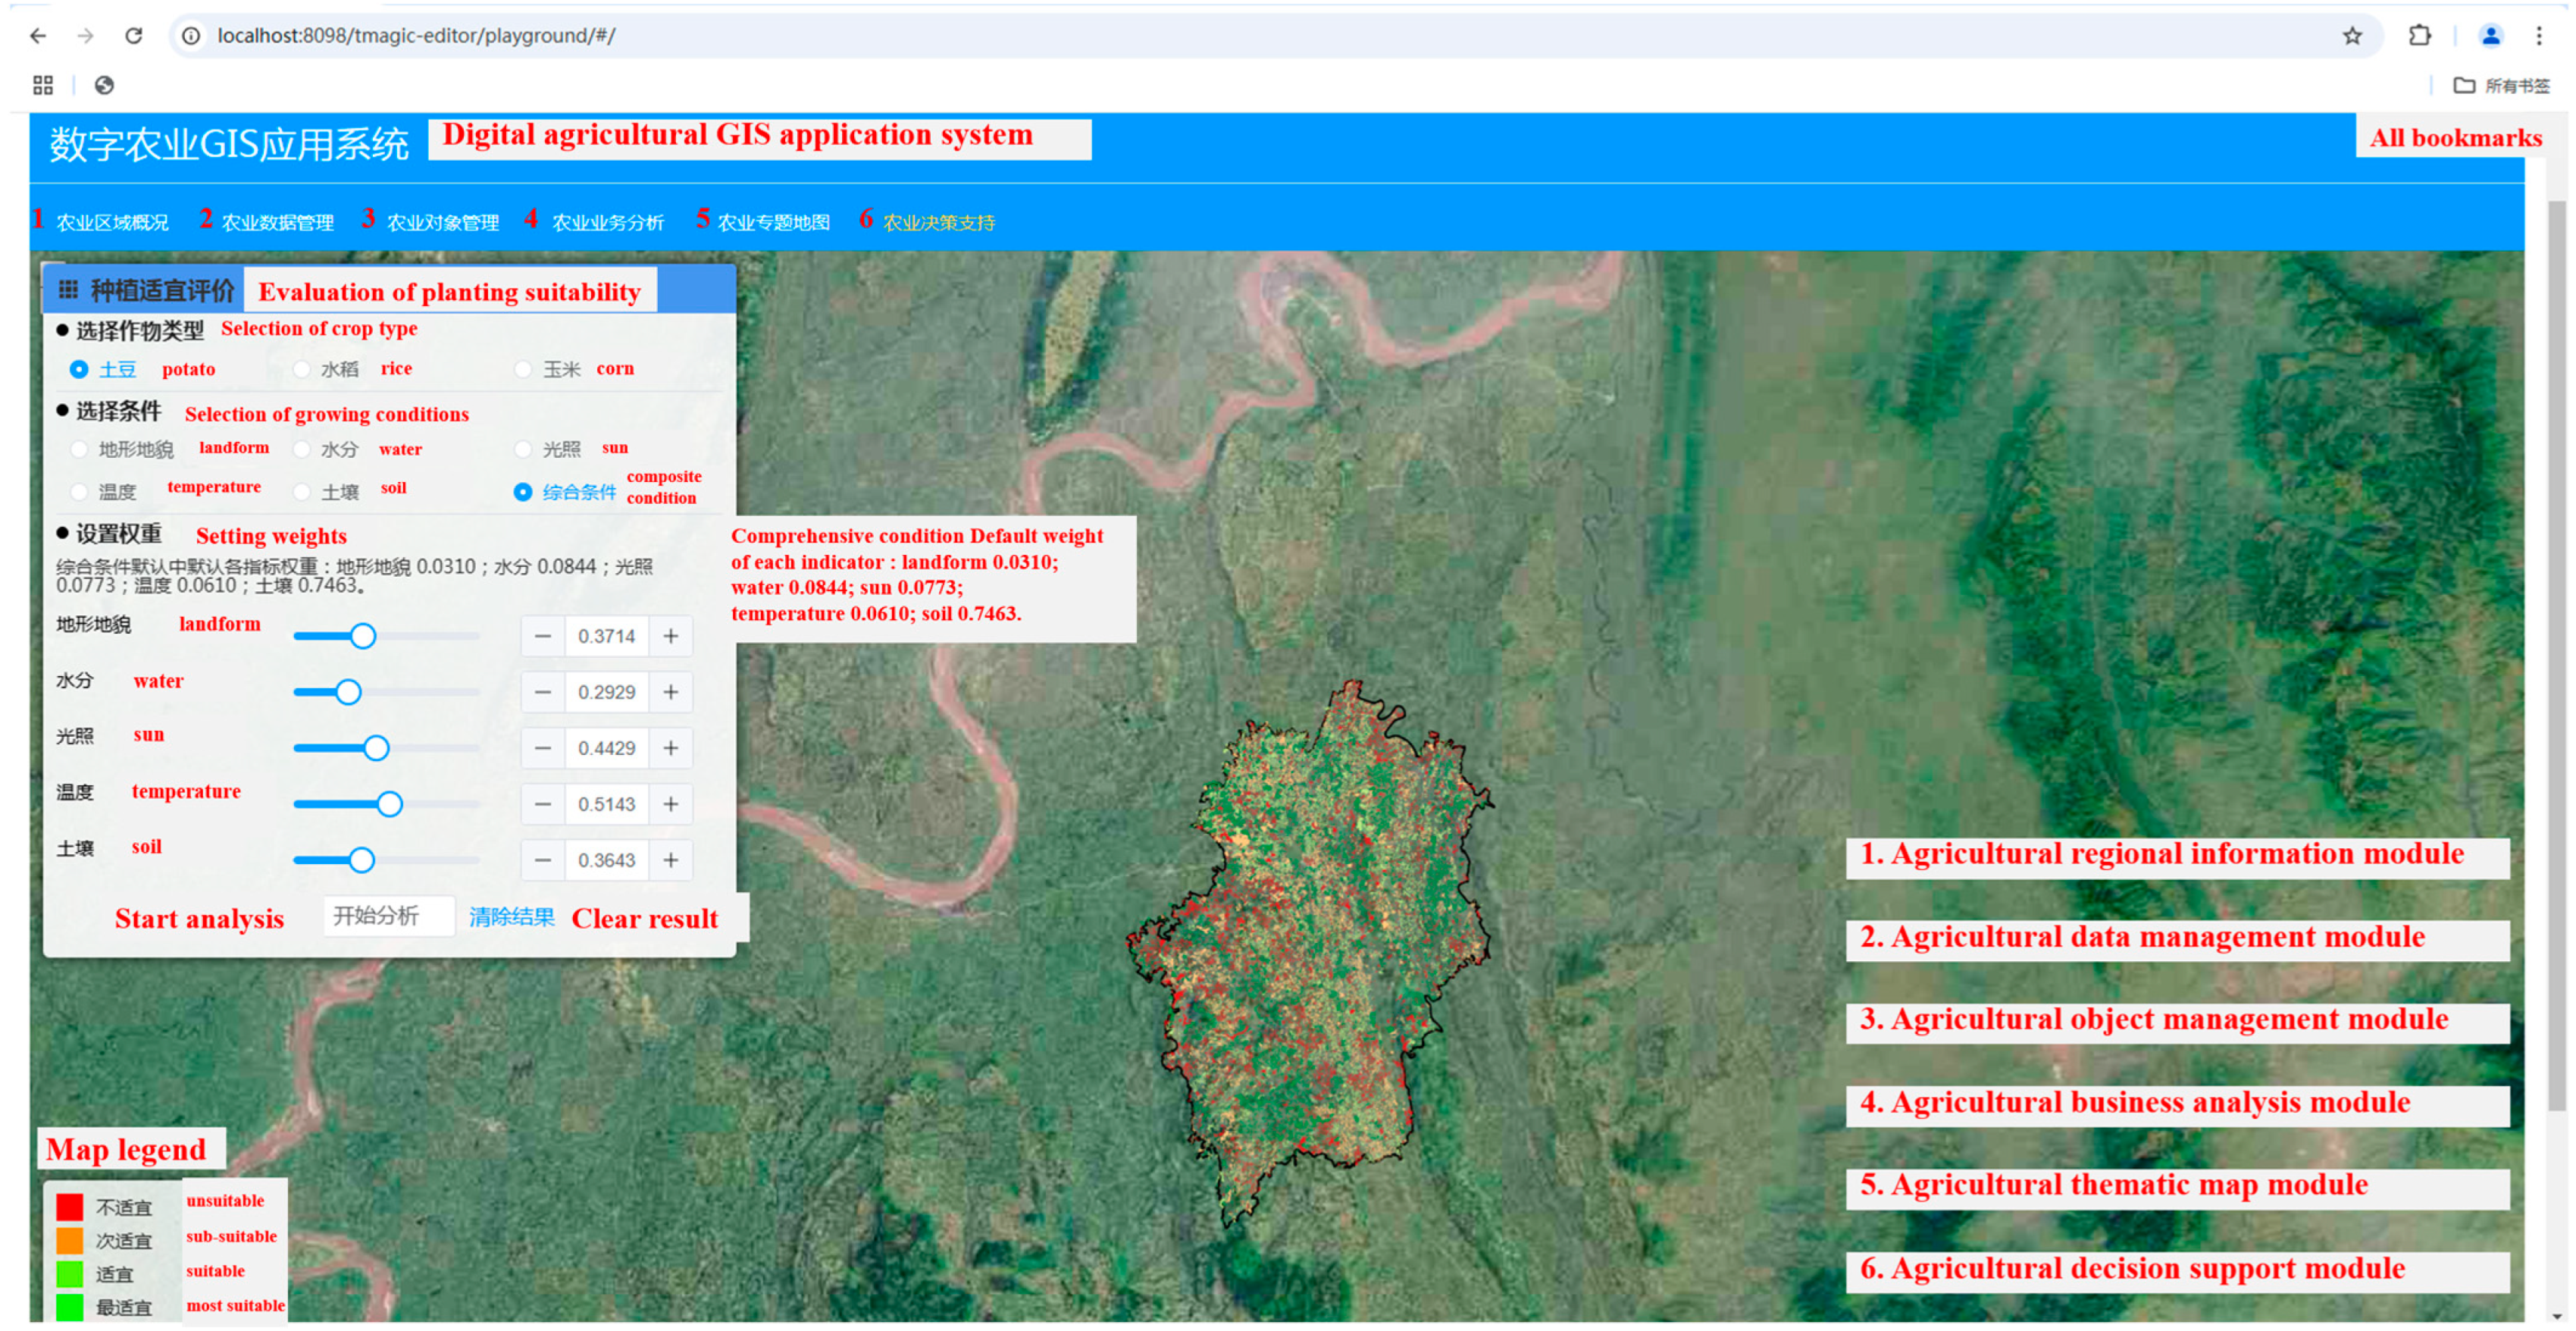Click the grid icon beside 种植适宜评价 title

(x=68, y=290)
